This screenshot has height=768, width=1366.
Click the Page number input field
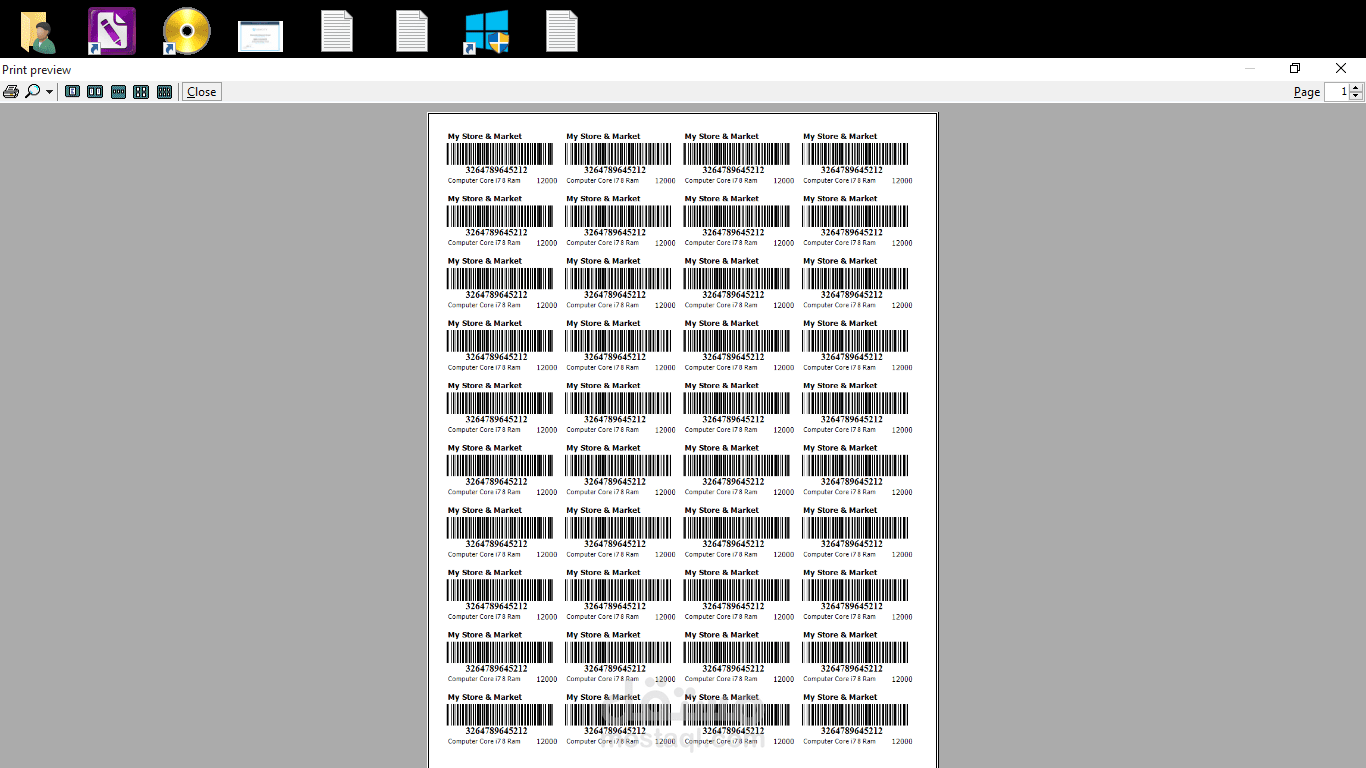pos(1337,92)
